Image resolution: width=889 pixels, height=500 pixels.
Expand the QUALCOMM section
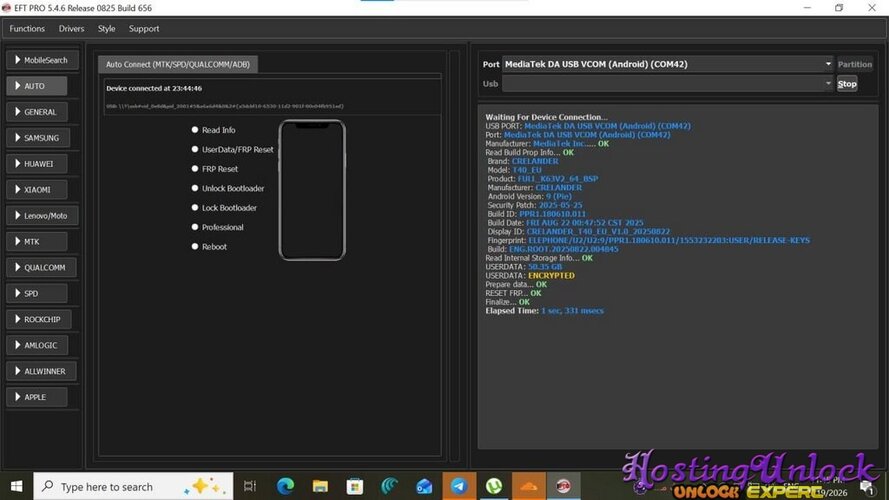pyautogui.click(x=41, y=268)
